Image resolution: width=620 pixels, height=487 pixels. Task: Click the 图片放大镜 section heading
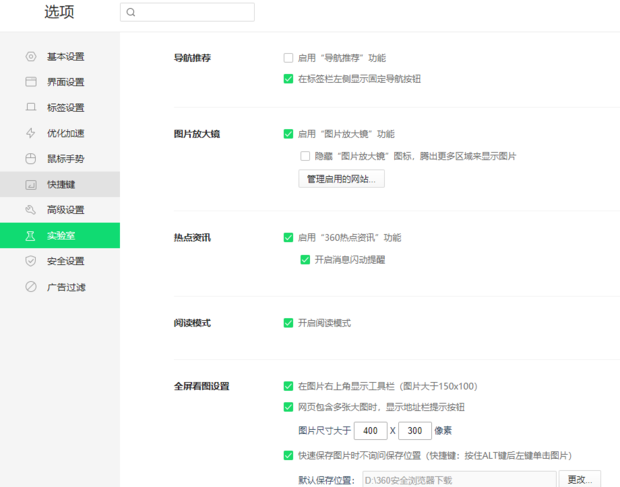tap(197, 134)
